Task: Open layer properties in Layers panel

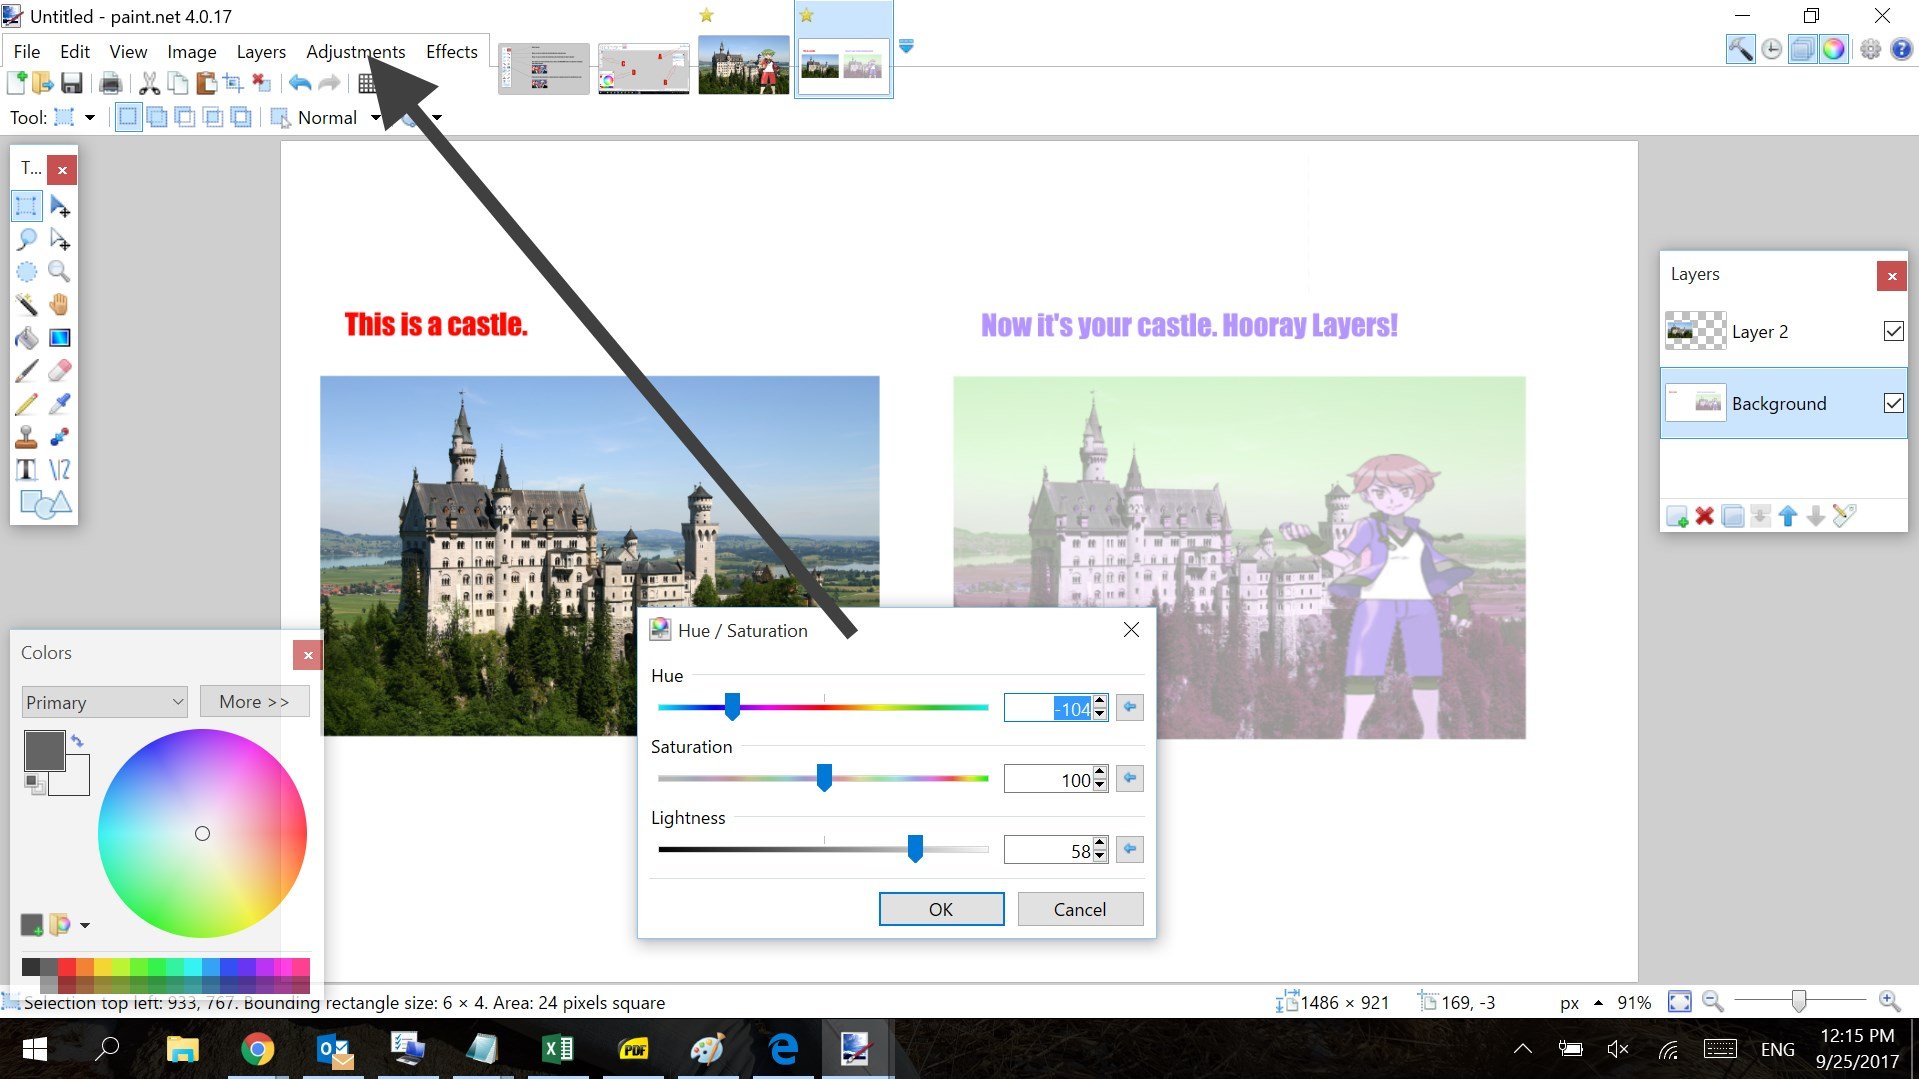Action: click(1844, 516)
